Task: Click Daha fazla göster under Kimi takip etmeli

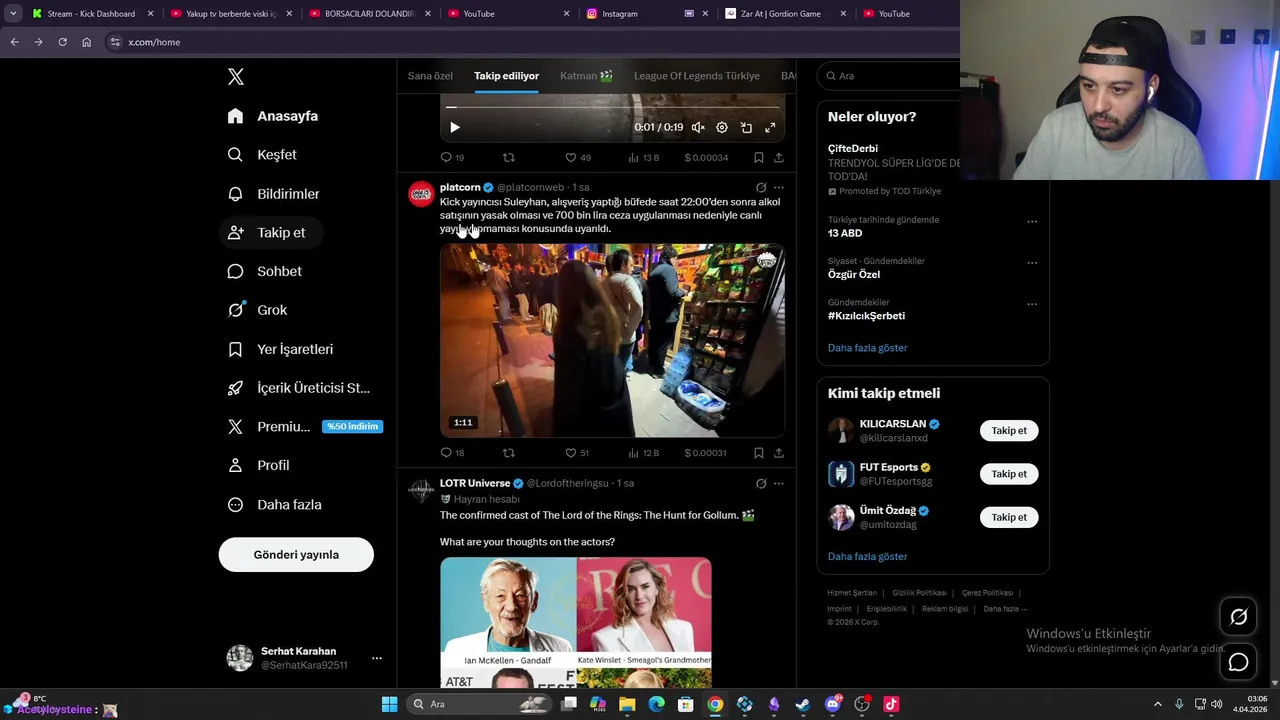Action: pyautogui.click(x=867, y=557)
